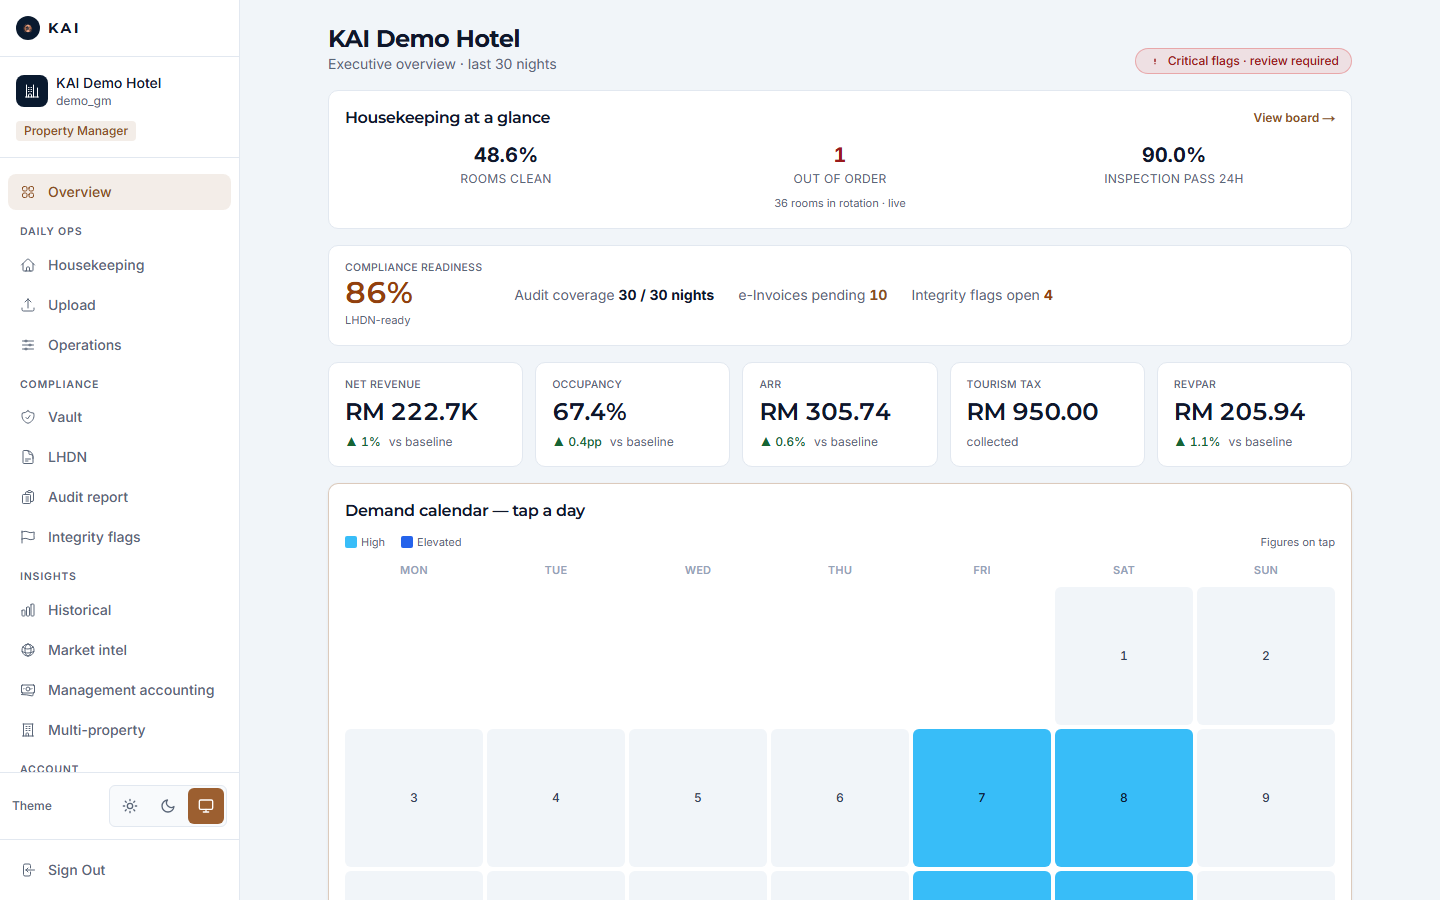The height and width of the screenshot is (900, 1440).
Task: Click the Sign Out door icon
Action: [x=28, y=870]
